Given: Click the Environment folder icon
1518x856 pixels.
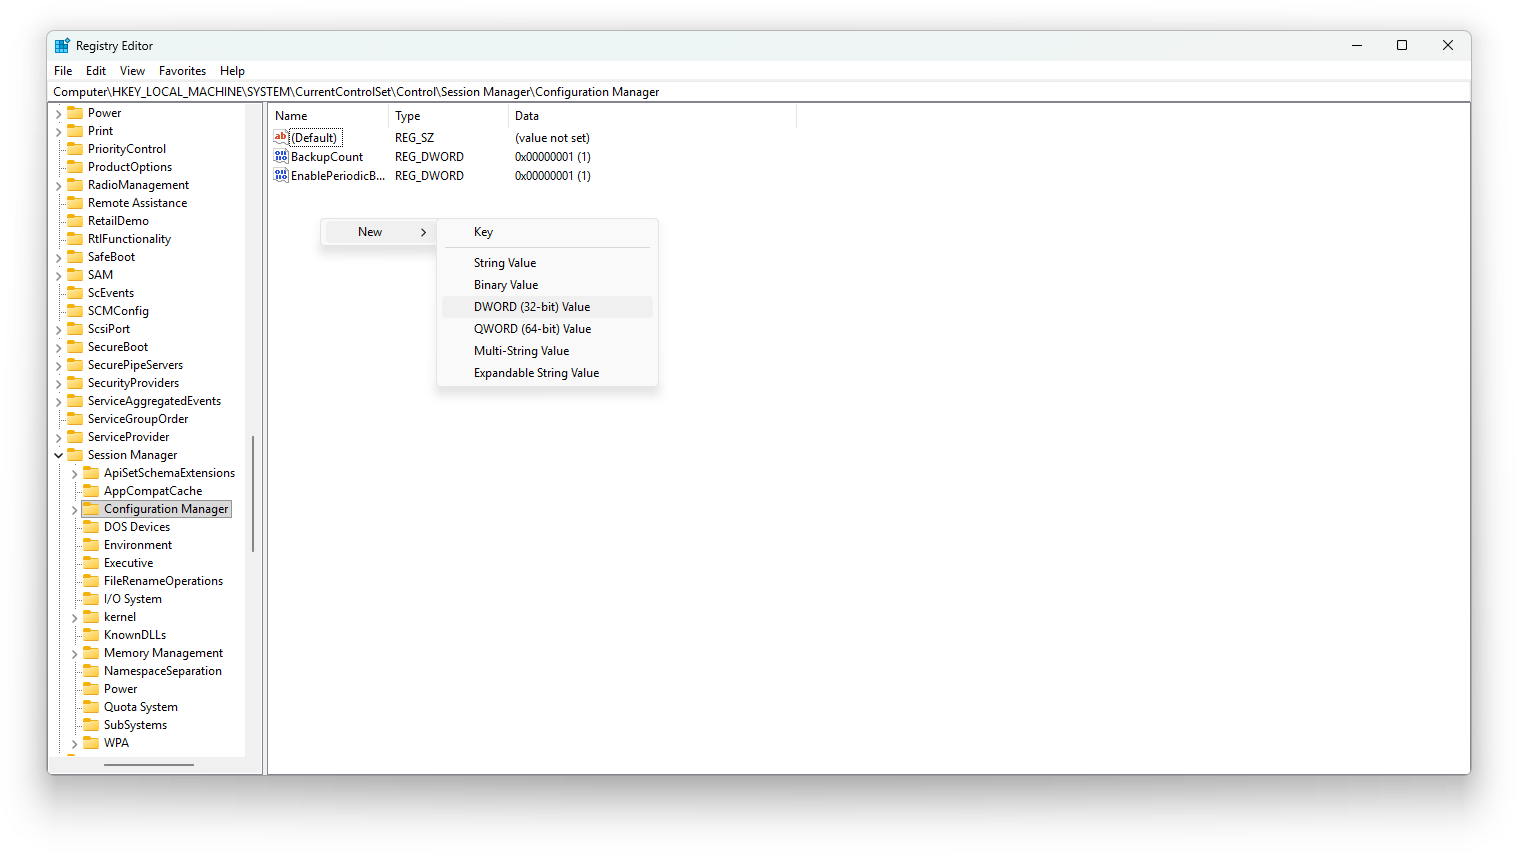Looking at the screenshot, I should click(91, 545).
